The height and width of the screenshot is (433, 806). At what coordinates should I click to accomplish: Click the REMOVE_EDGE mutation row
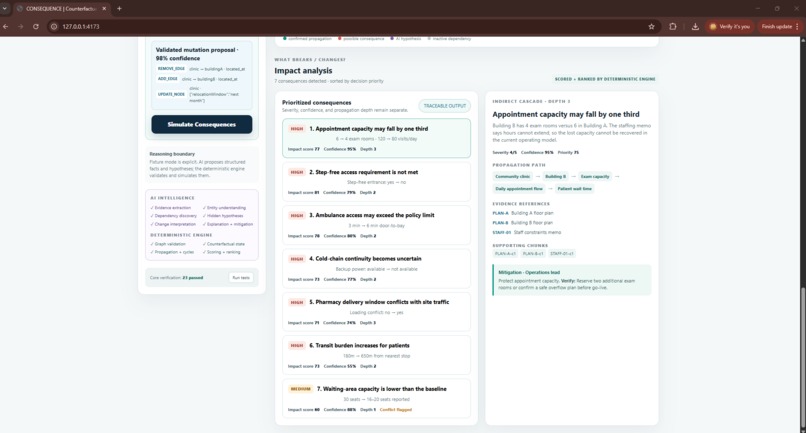[x=202, y=69]
